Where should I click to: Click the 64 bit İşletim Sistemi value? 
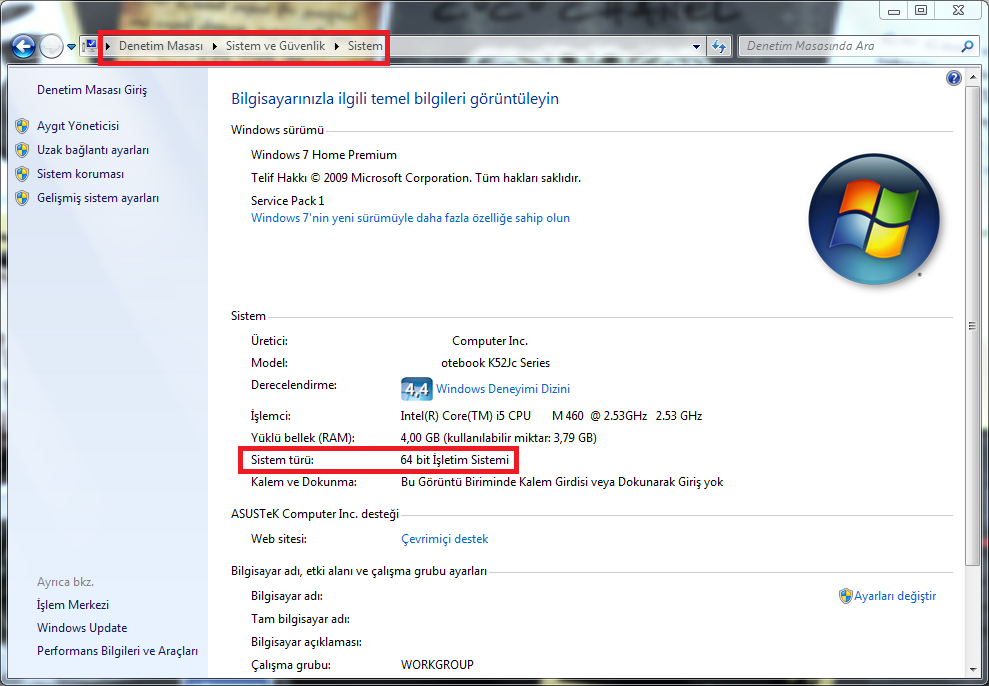(x=455, y=460)
